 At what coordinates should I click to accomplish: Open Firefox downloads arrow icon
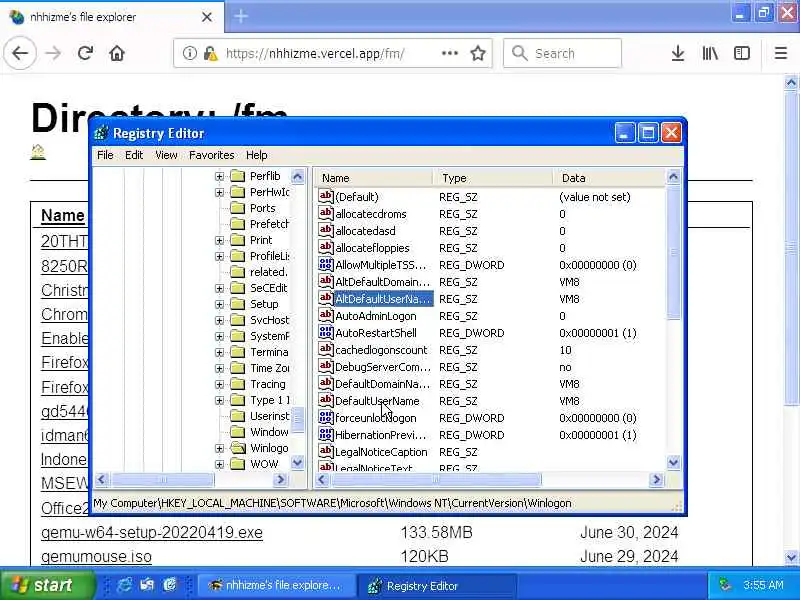pyautogui.click(x=678, y=53)
